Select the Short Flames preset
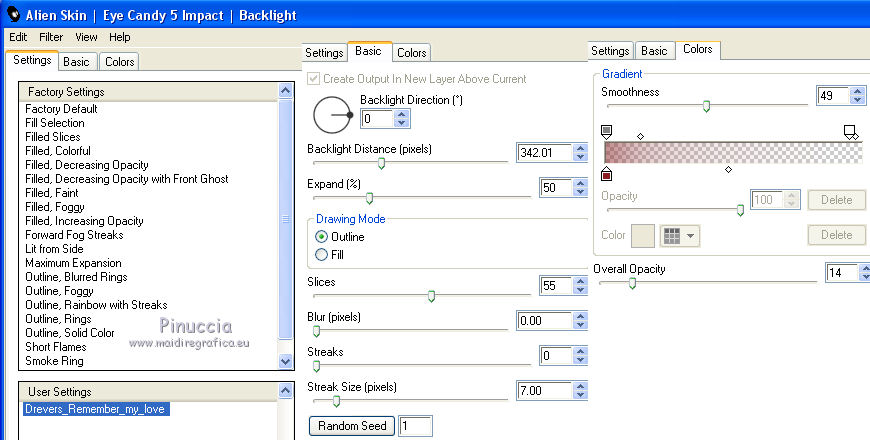 (56, 347)
